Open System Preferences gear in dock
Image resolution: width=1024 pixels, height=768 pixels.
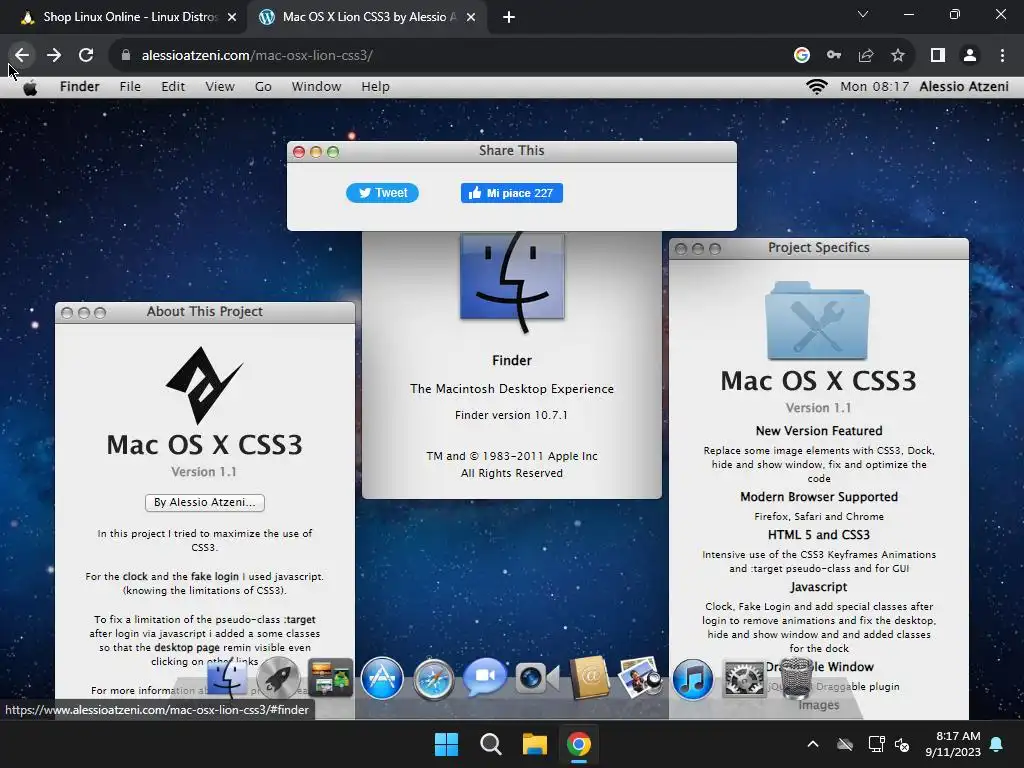(744, 679)
